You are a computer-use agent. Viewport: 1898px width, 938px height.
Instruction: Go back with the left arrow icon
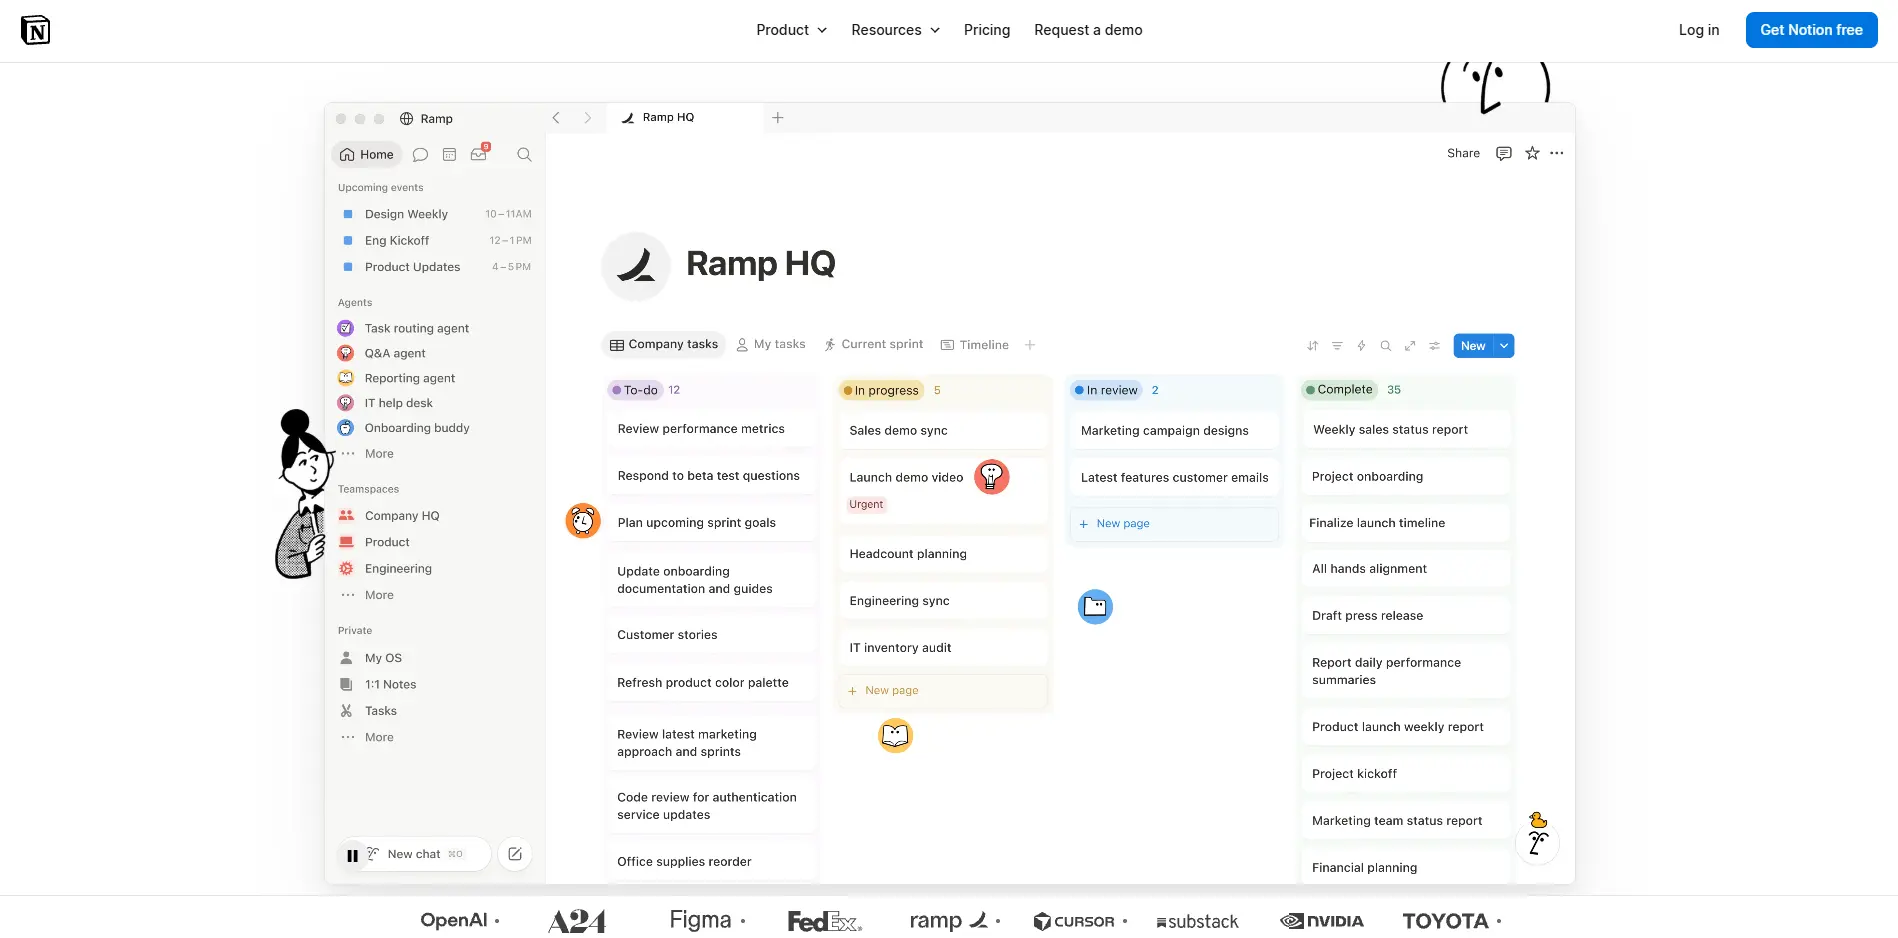point(556,118)
